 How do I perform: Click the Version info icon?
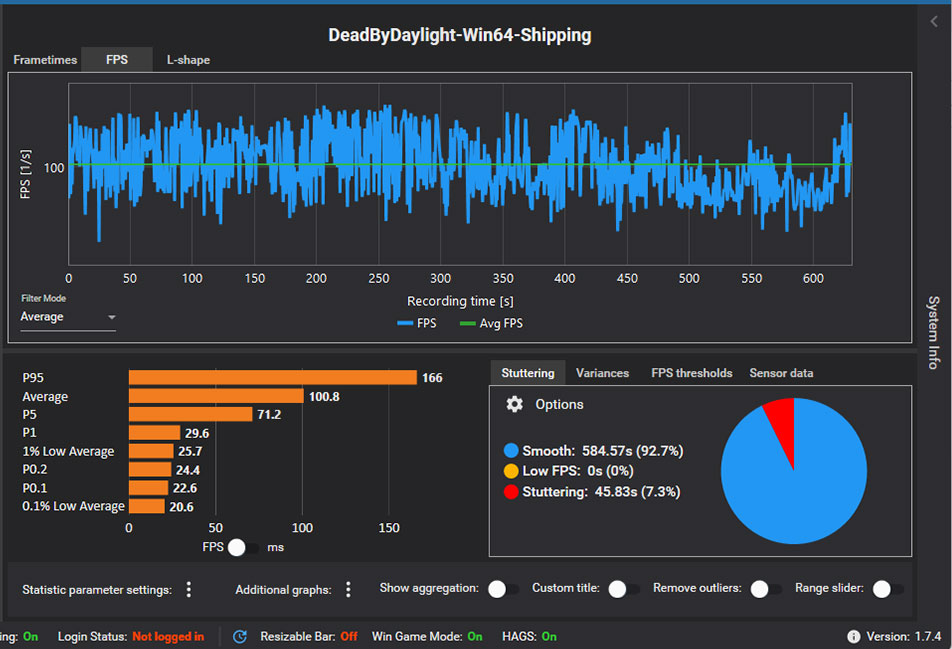point(853,636)
